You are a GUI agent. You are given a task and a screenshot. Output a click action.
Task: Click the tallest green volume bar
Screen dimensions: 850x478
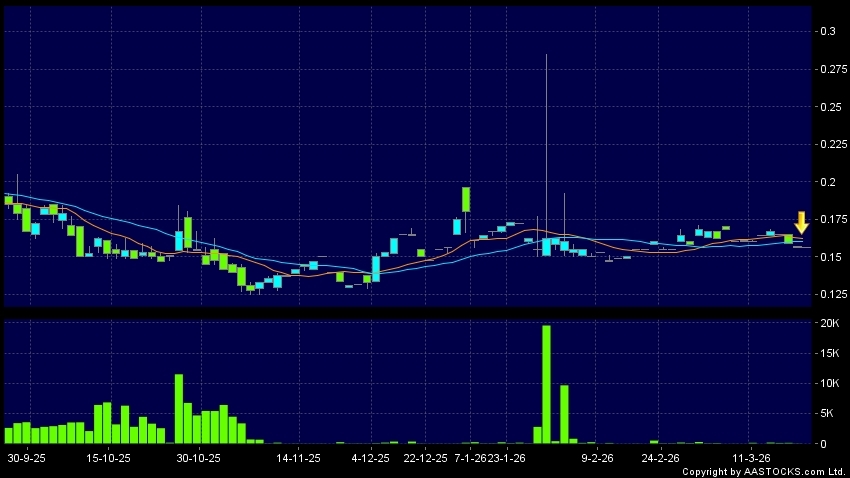(x=546, y=384)
